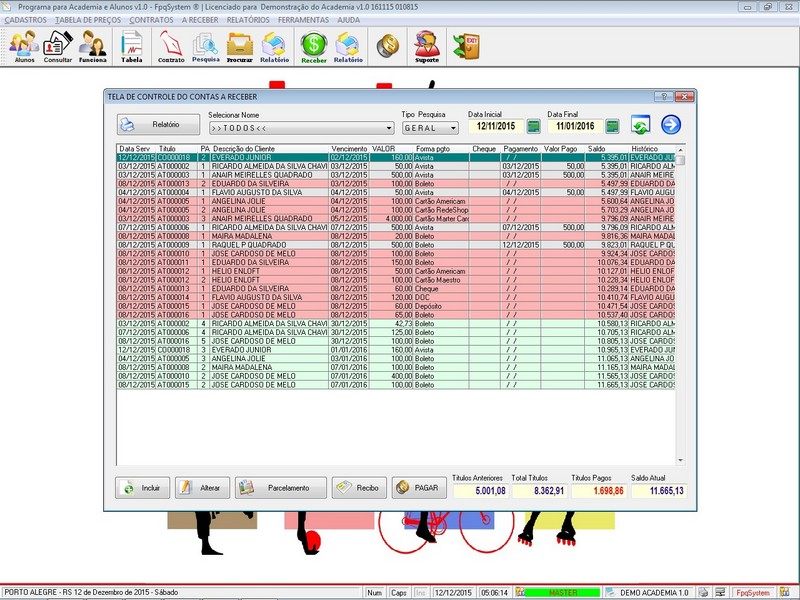Click the Data Final date field

click(x=575, y=127)
